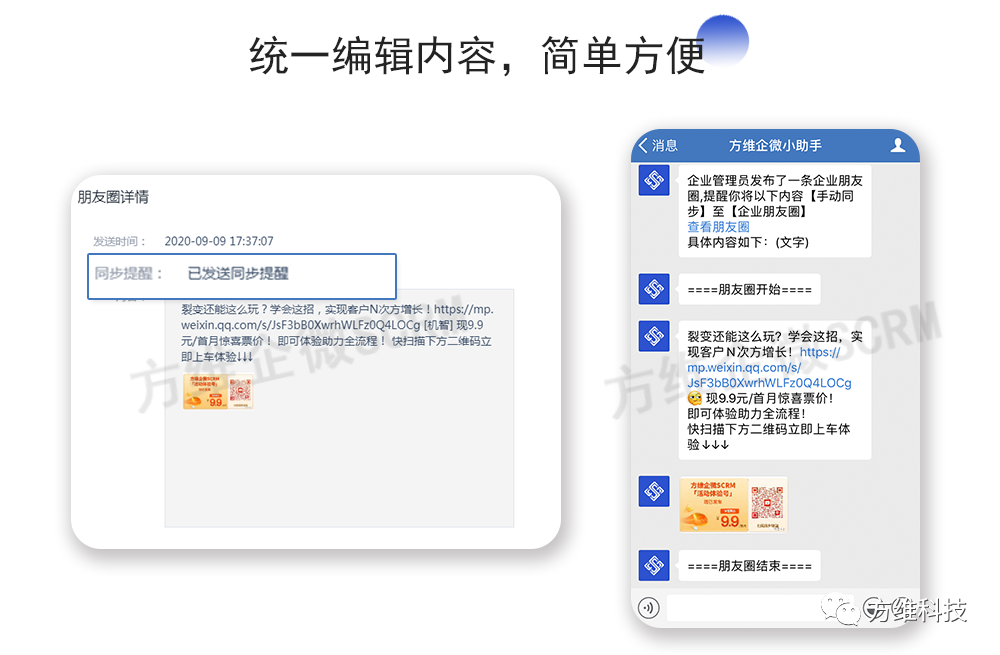Click the orange 9.9 promo thumbnail in 朋友圈详情
1000x655 pixels.
click(205, 392)
